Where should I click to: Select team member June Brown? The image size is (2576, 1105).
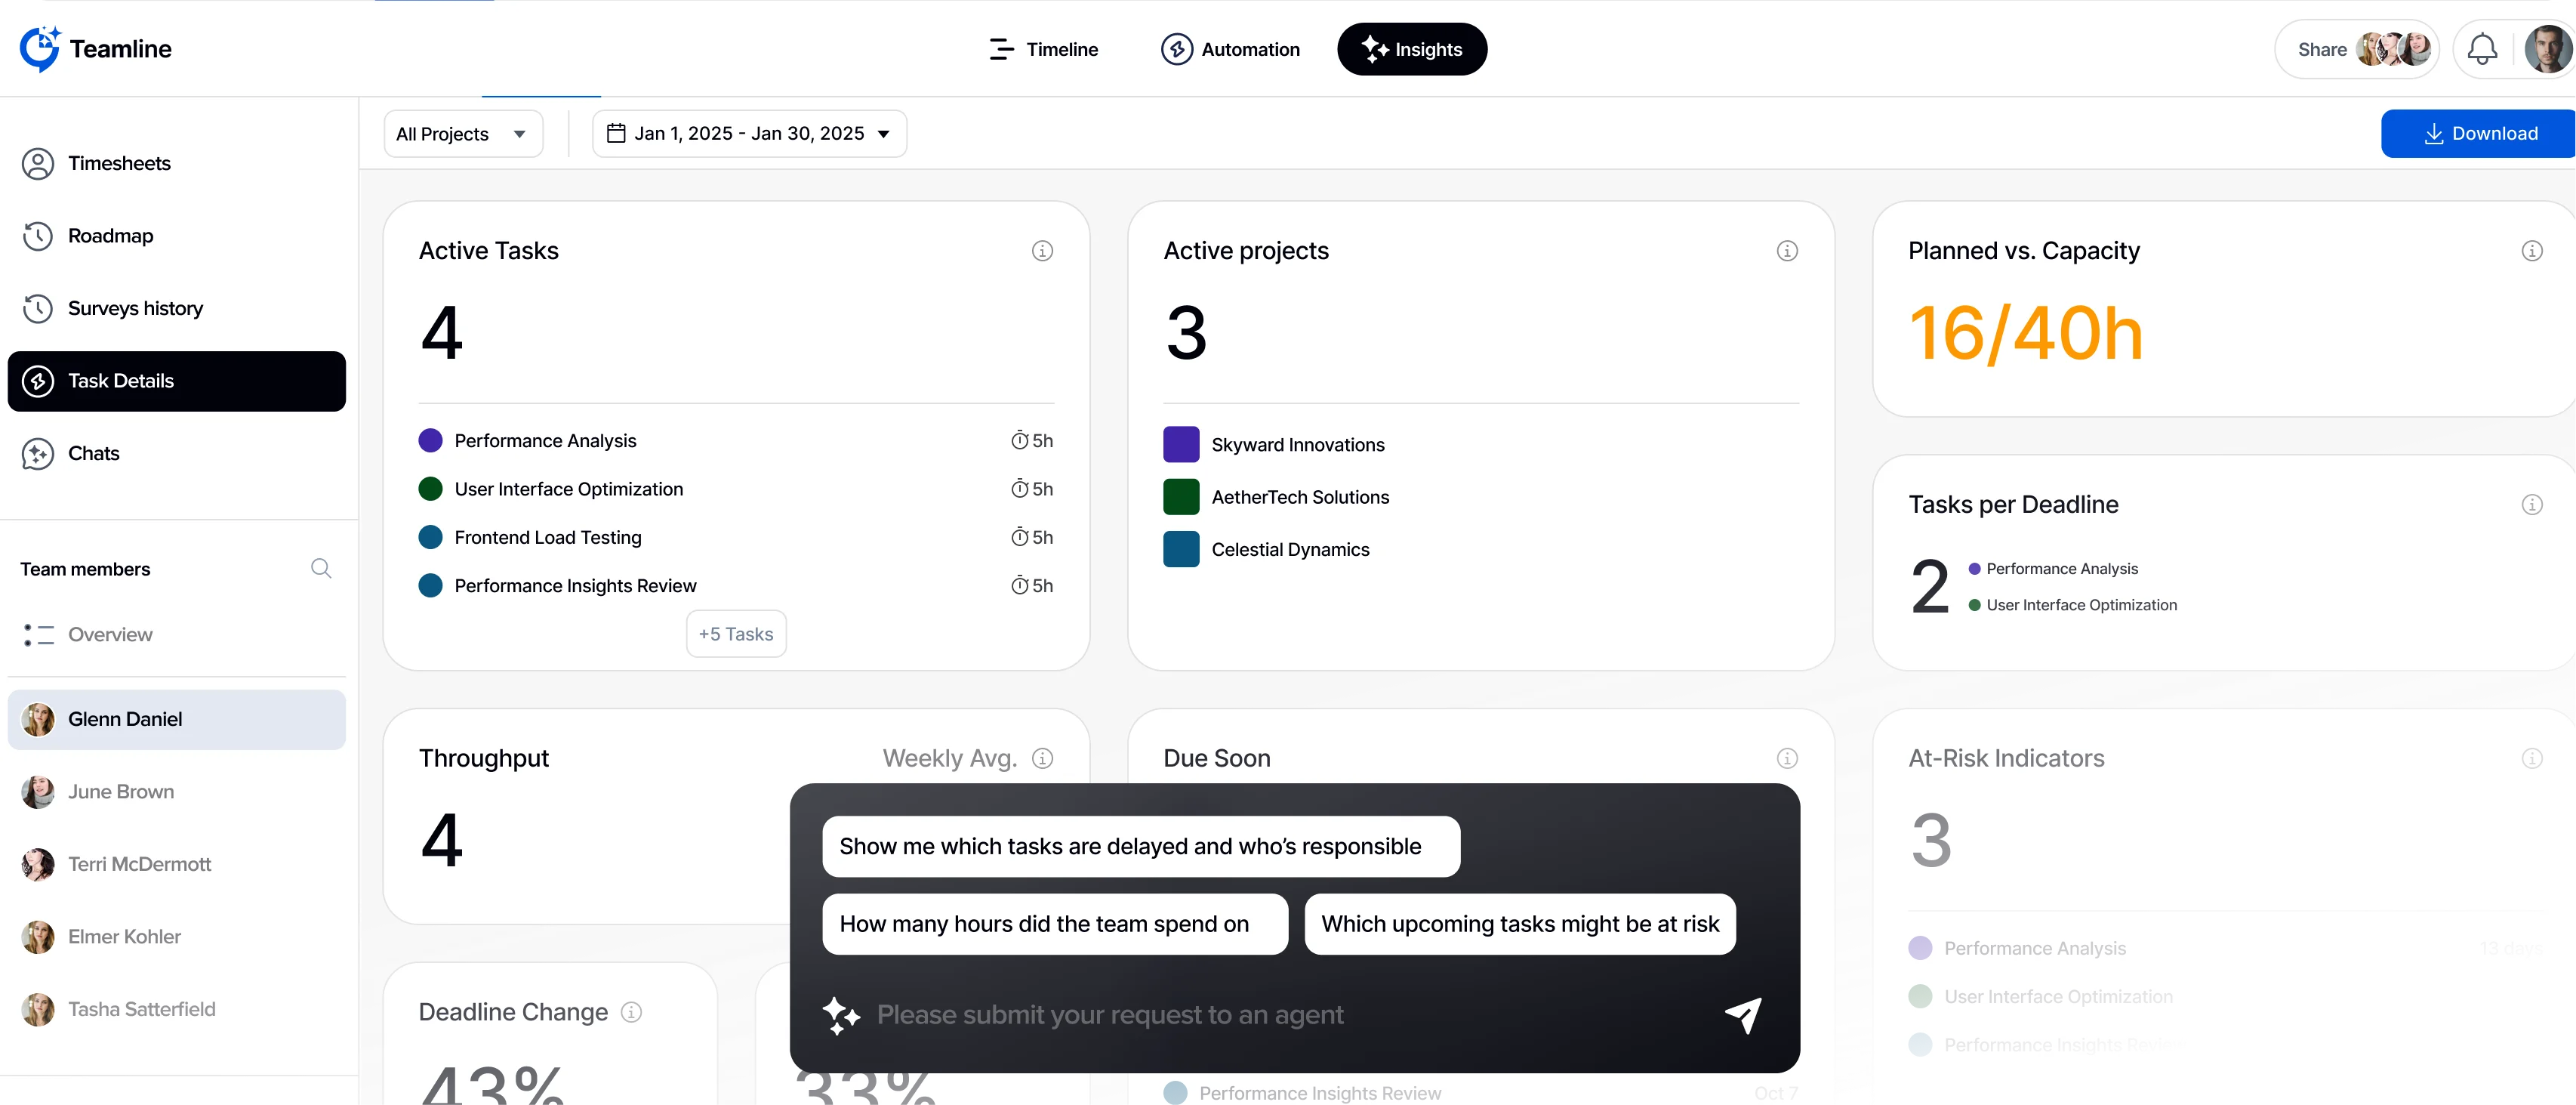click(x=120, y=792)
